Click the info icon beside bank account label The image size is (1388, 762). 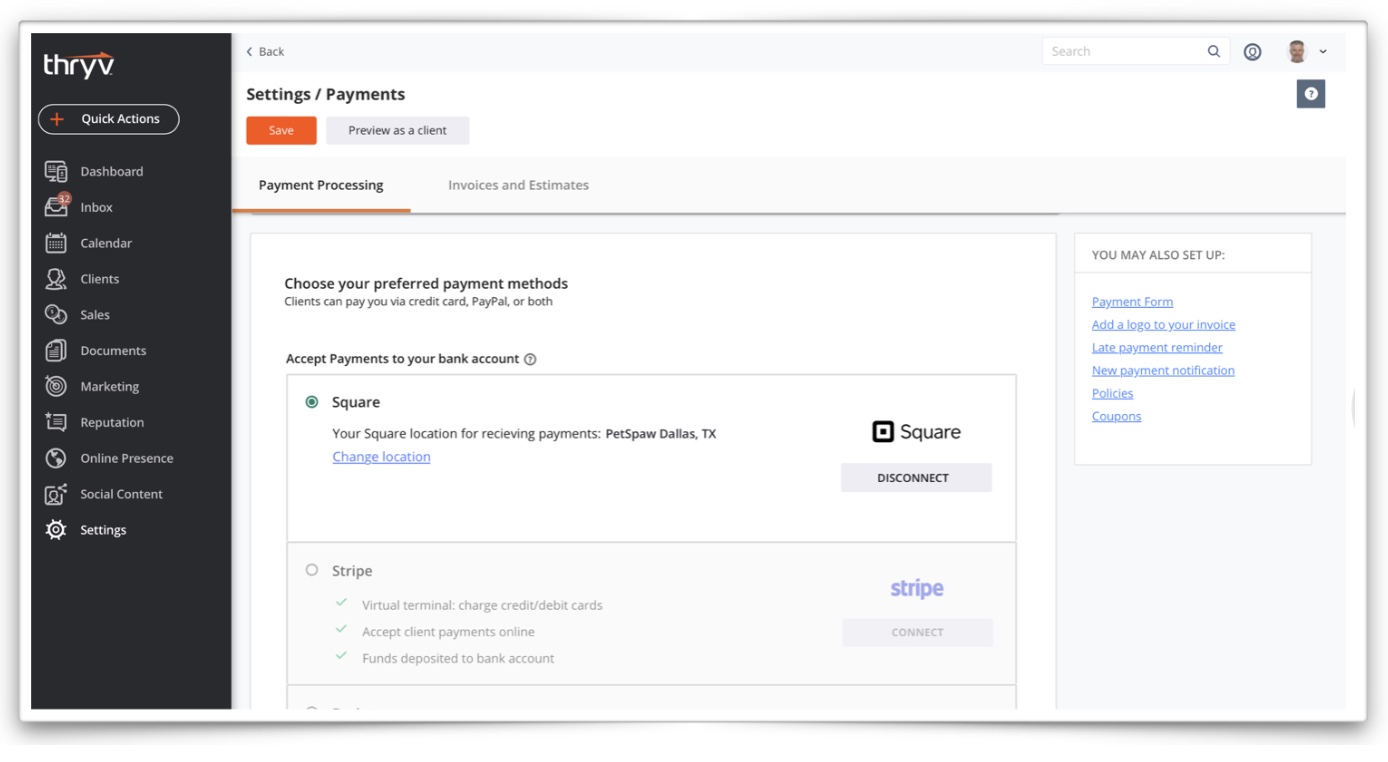tap(530, 359)
